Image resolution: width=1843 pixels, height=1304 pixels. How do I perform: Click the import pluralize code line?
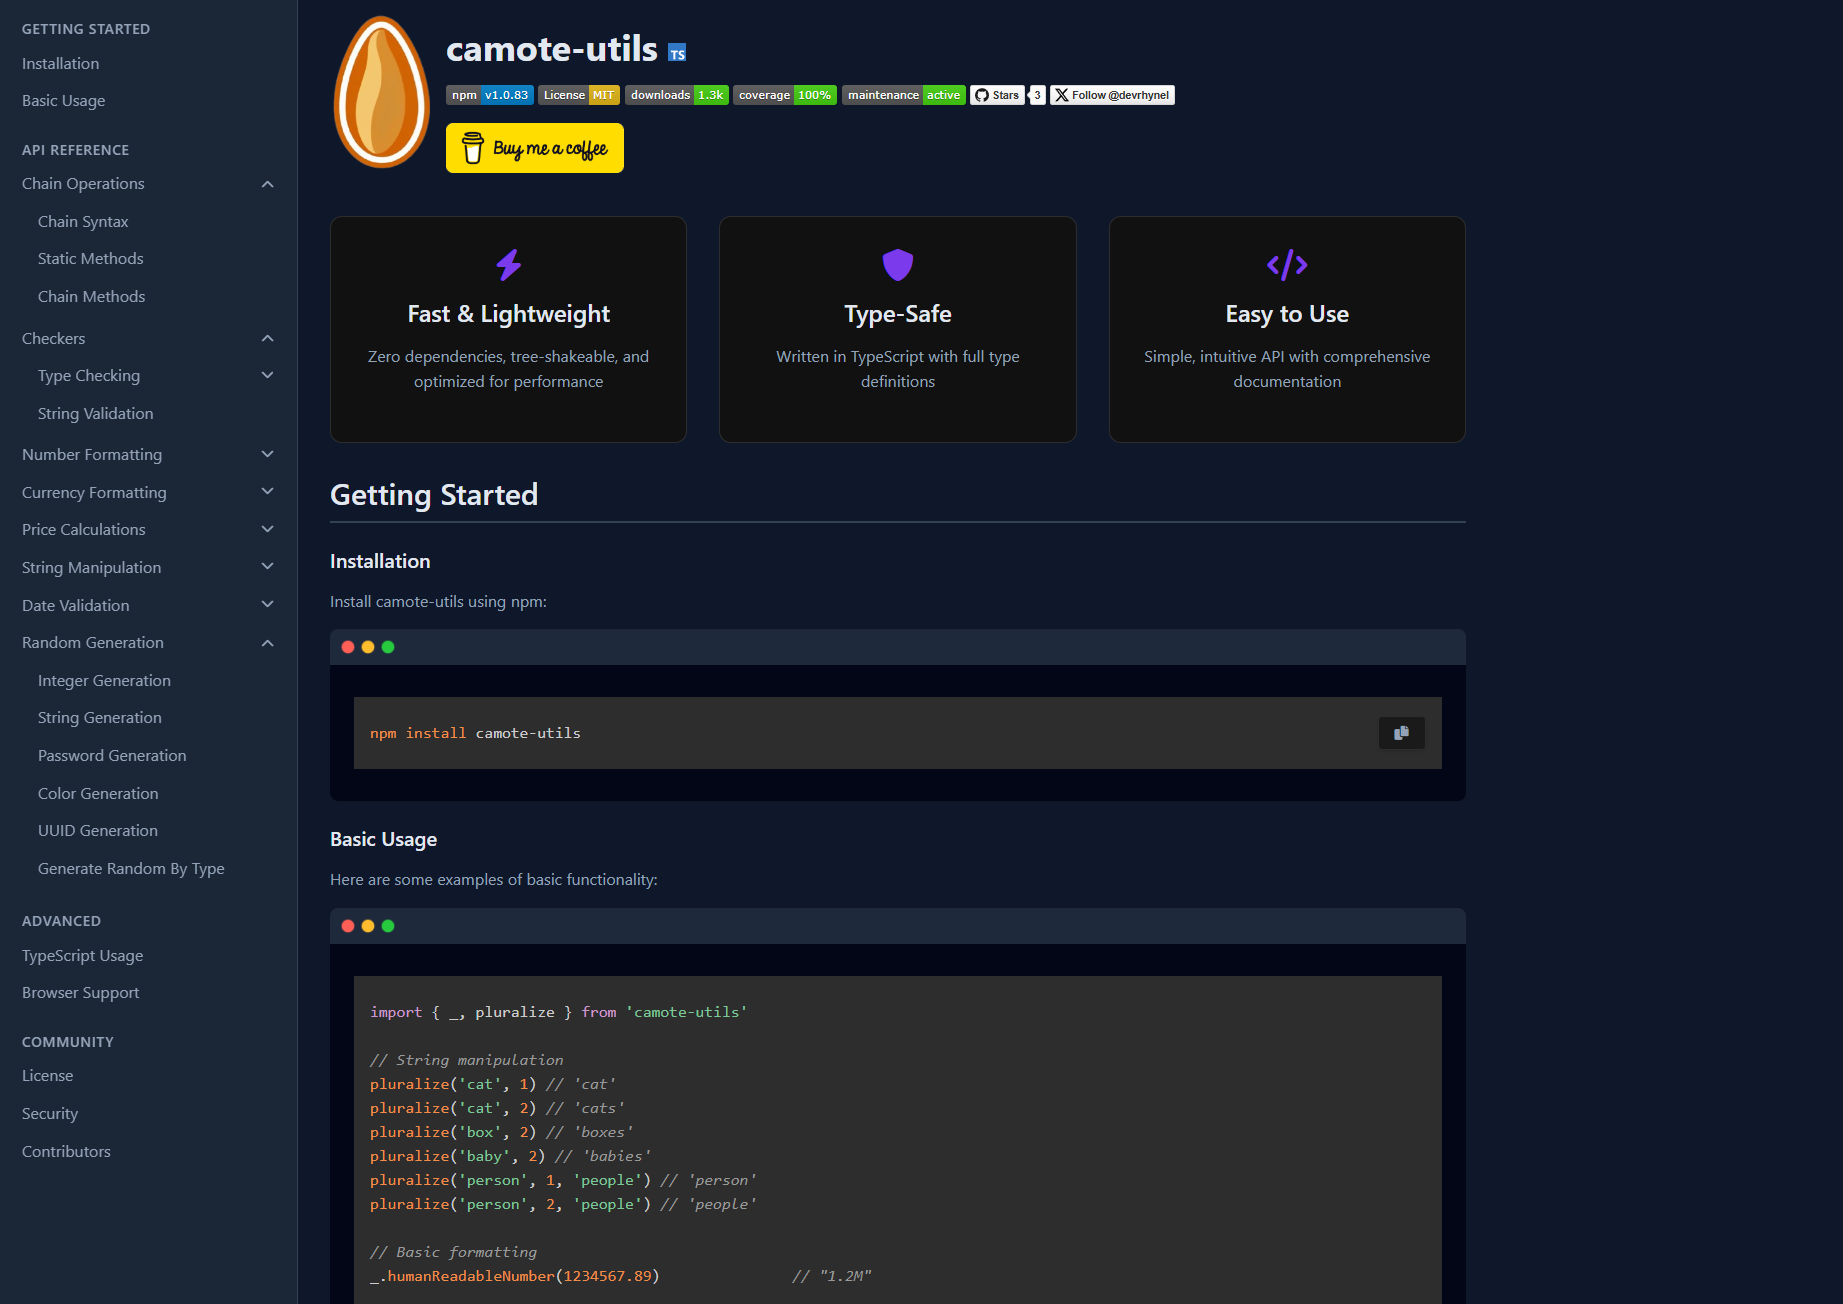(559, 1012)
